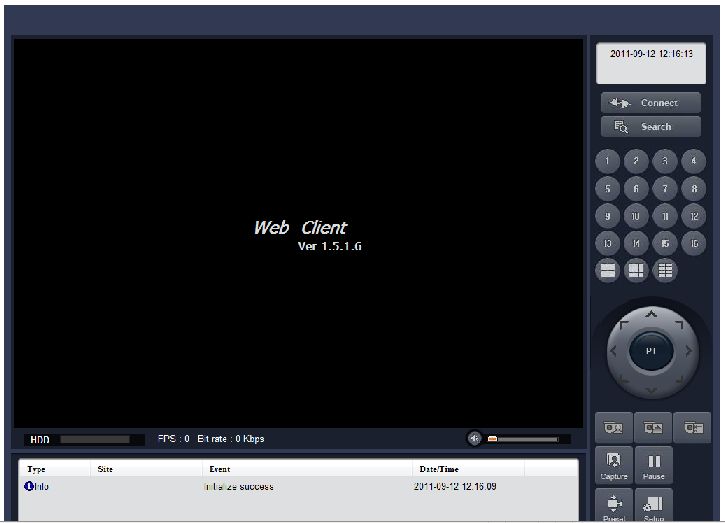
Task: Click the FPS : 0 status text
Action: click(x=173, y=438)
